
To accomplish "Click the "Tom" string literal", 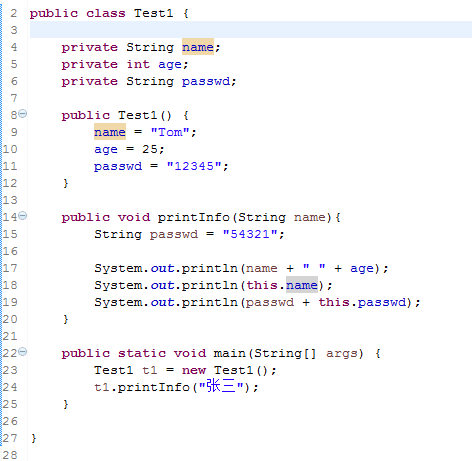I will (x=170, y=132).
